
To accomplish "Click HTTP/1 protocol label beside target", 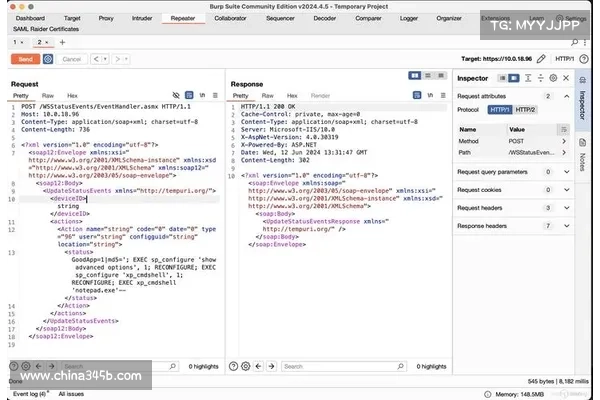I will [x=564, y=59].
